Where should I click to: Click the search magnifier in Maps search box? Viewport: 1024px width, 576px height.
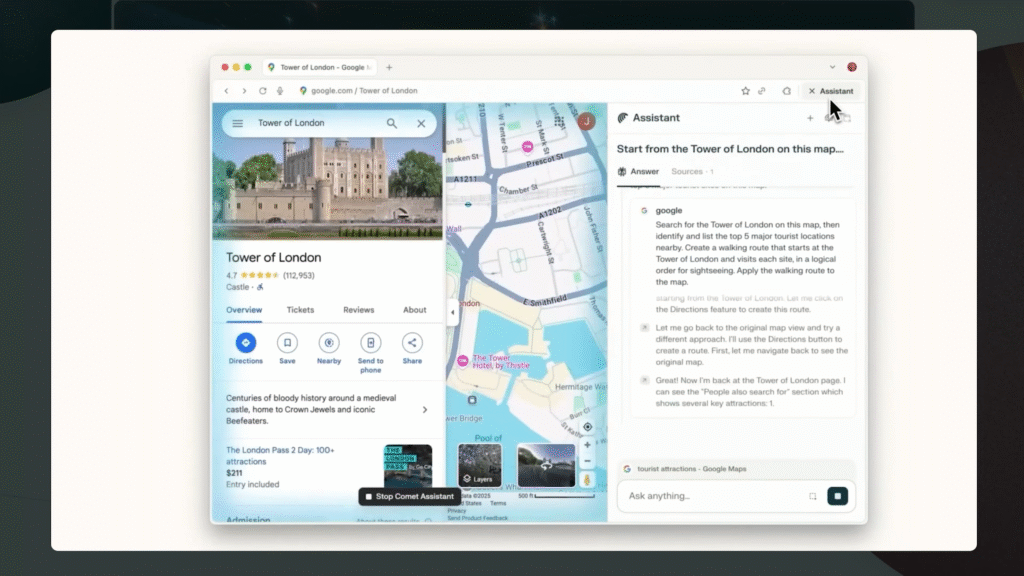pyautogui.click(x=392, y=123)
